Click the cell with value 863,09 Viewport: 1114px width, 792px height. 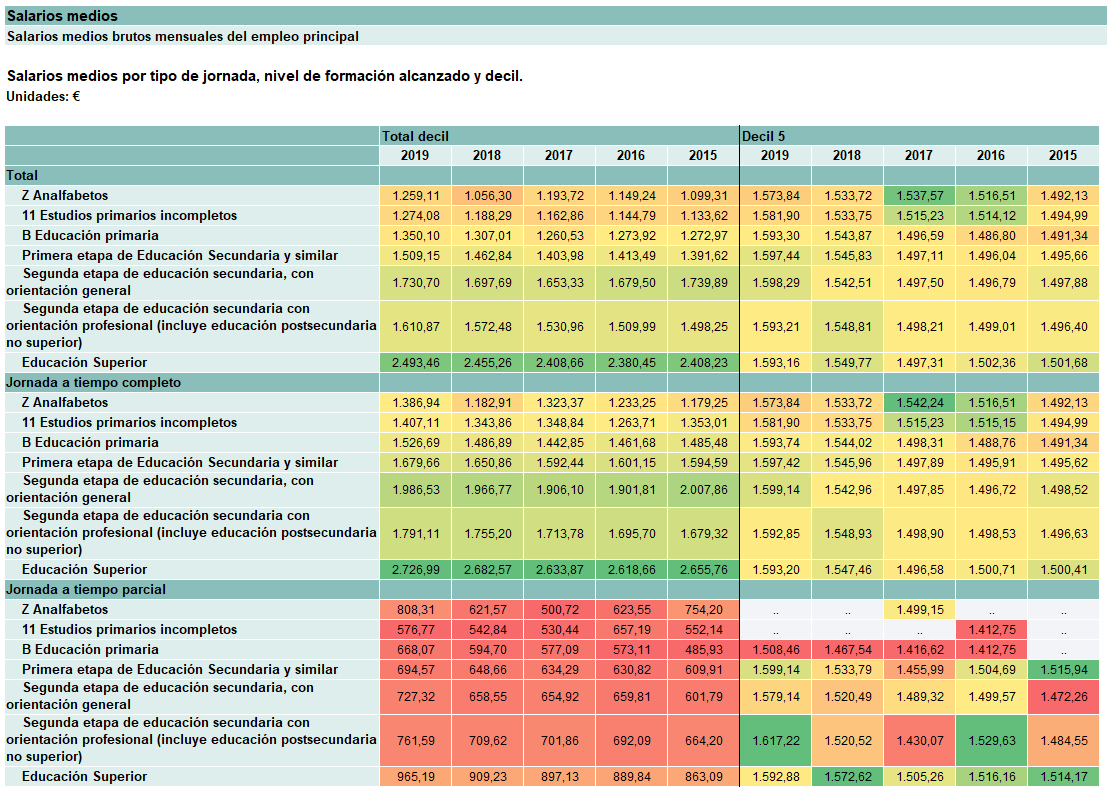click(703, 777)
